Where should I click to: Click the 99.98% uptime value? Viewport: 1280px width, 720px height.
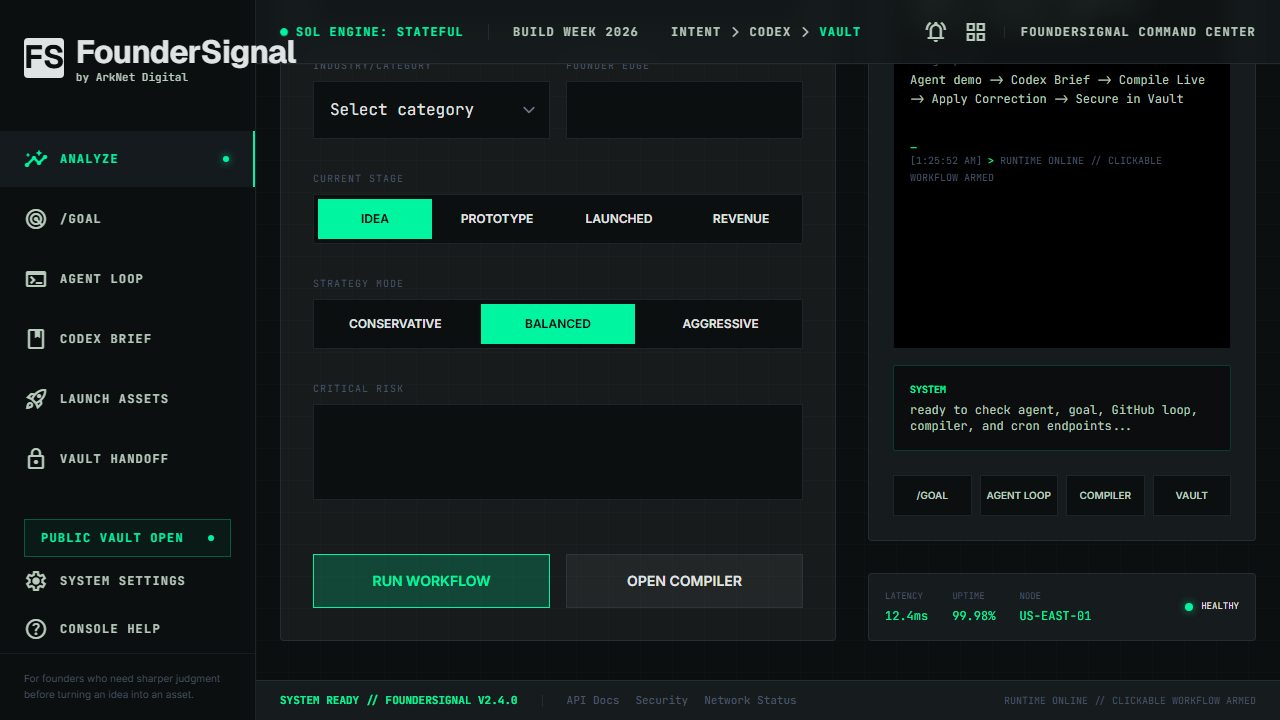[x=974, y=616]
